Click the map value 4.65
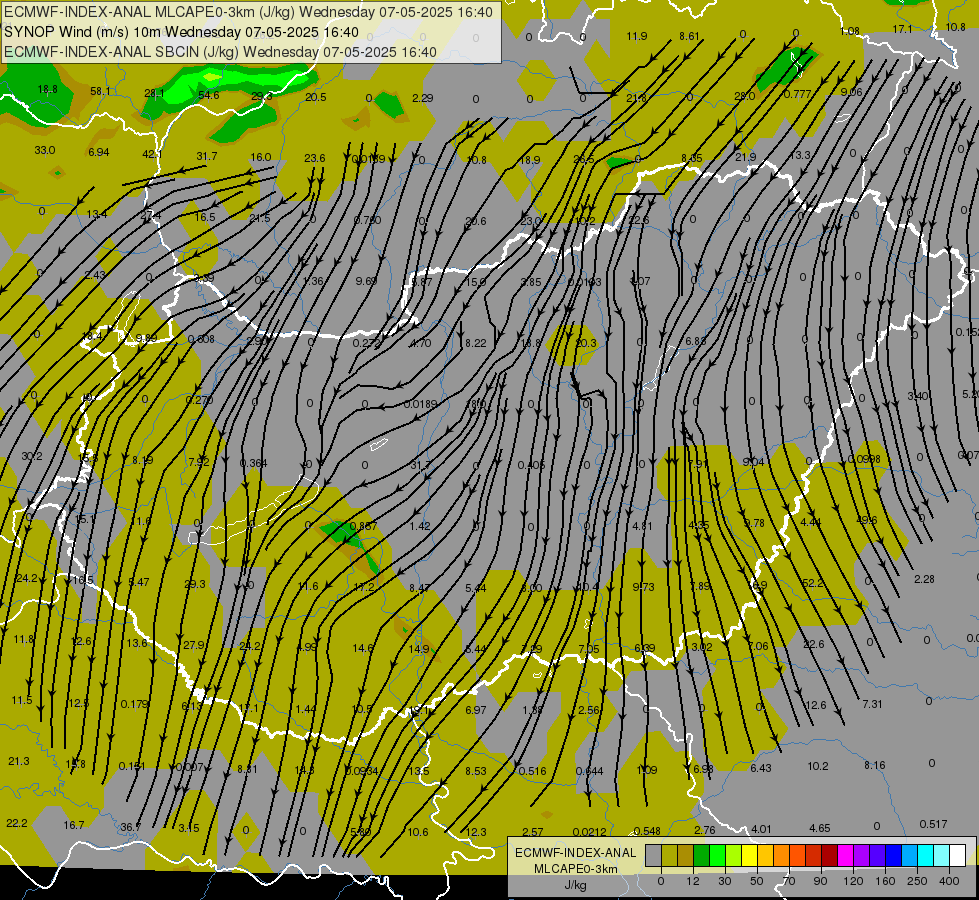This screenshot has height=900, width=979. click(x=820, y=828)
